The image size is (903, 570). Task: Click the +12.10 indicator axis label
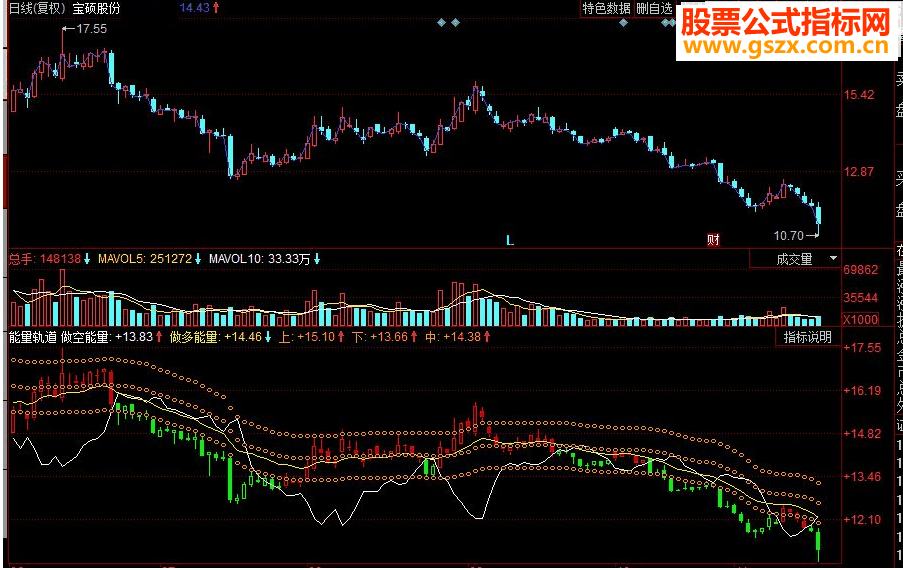pyautogui.click(x=862, y=520)
